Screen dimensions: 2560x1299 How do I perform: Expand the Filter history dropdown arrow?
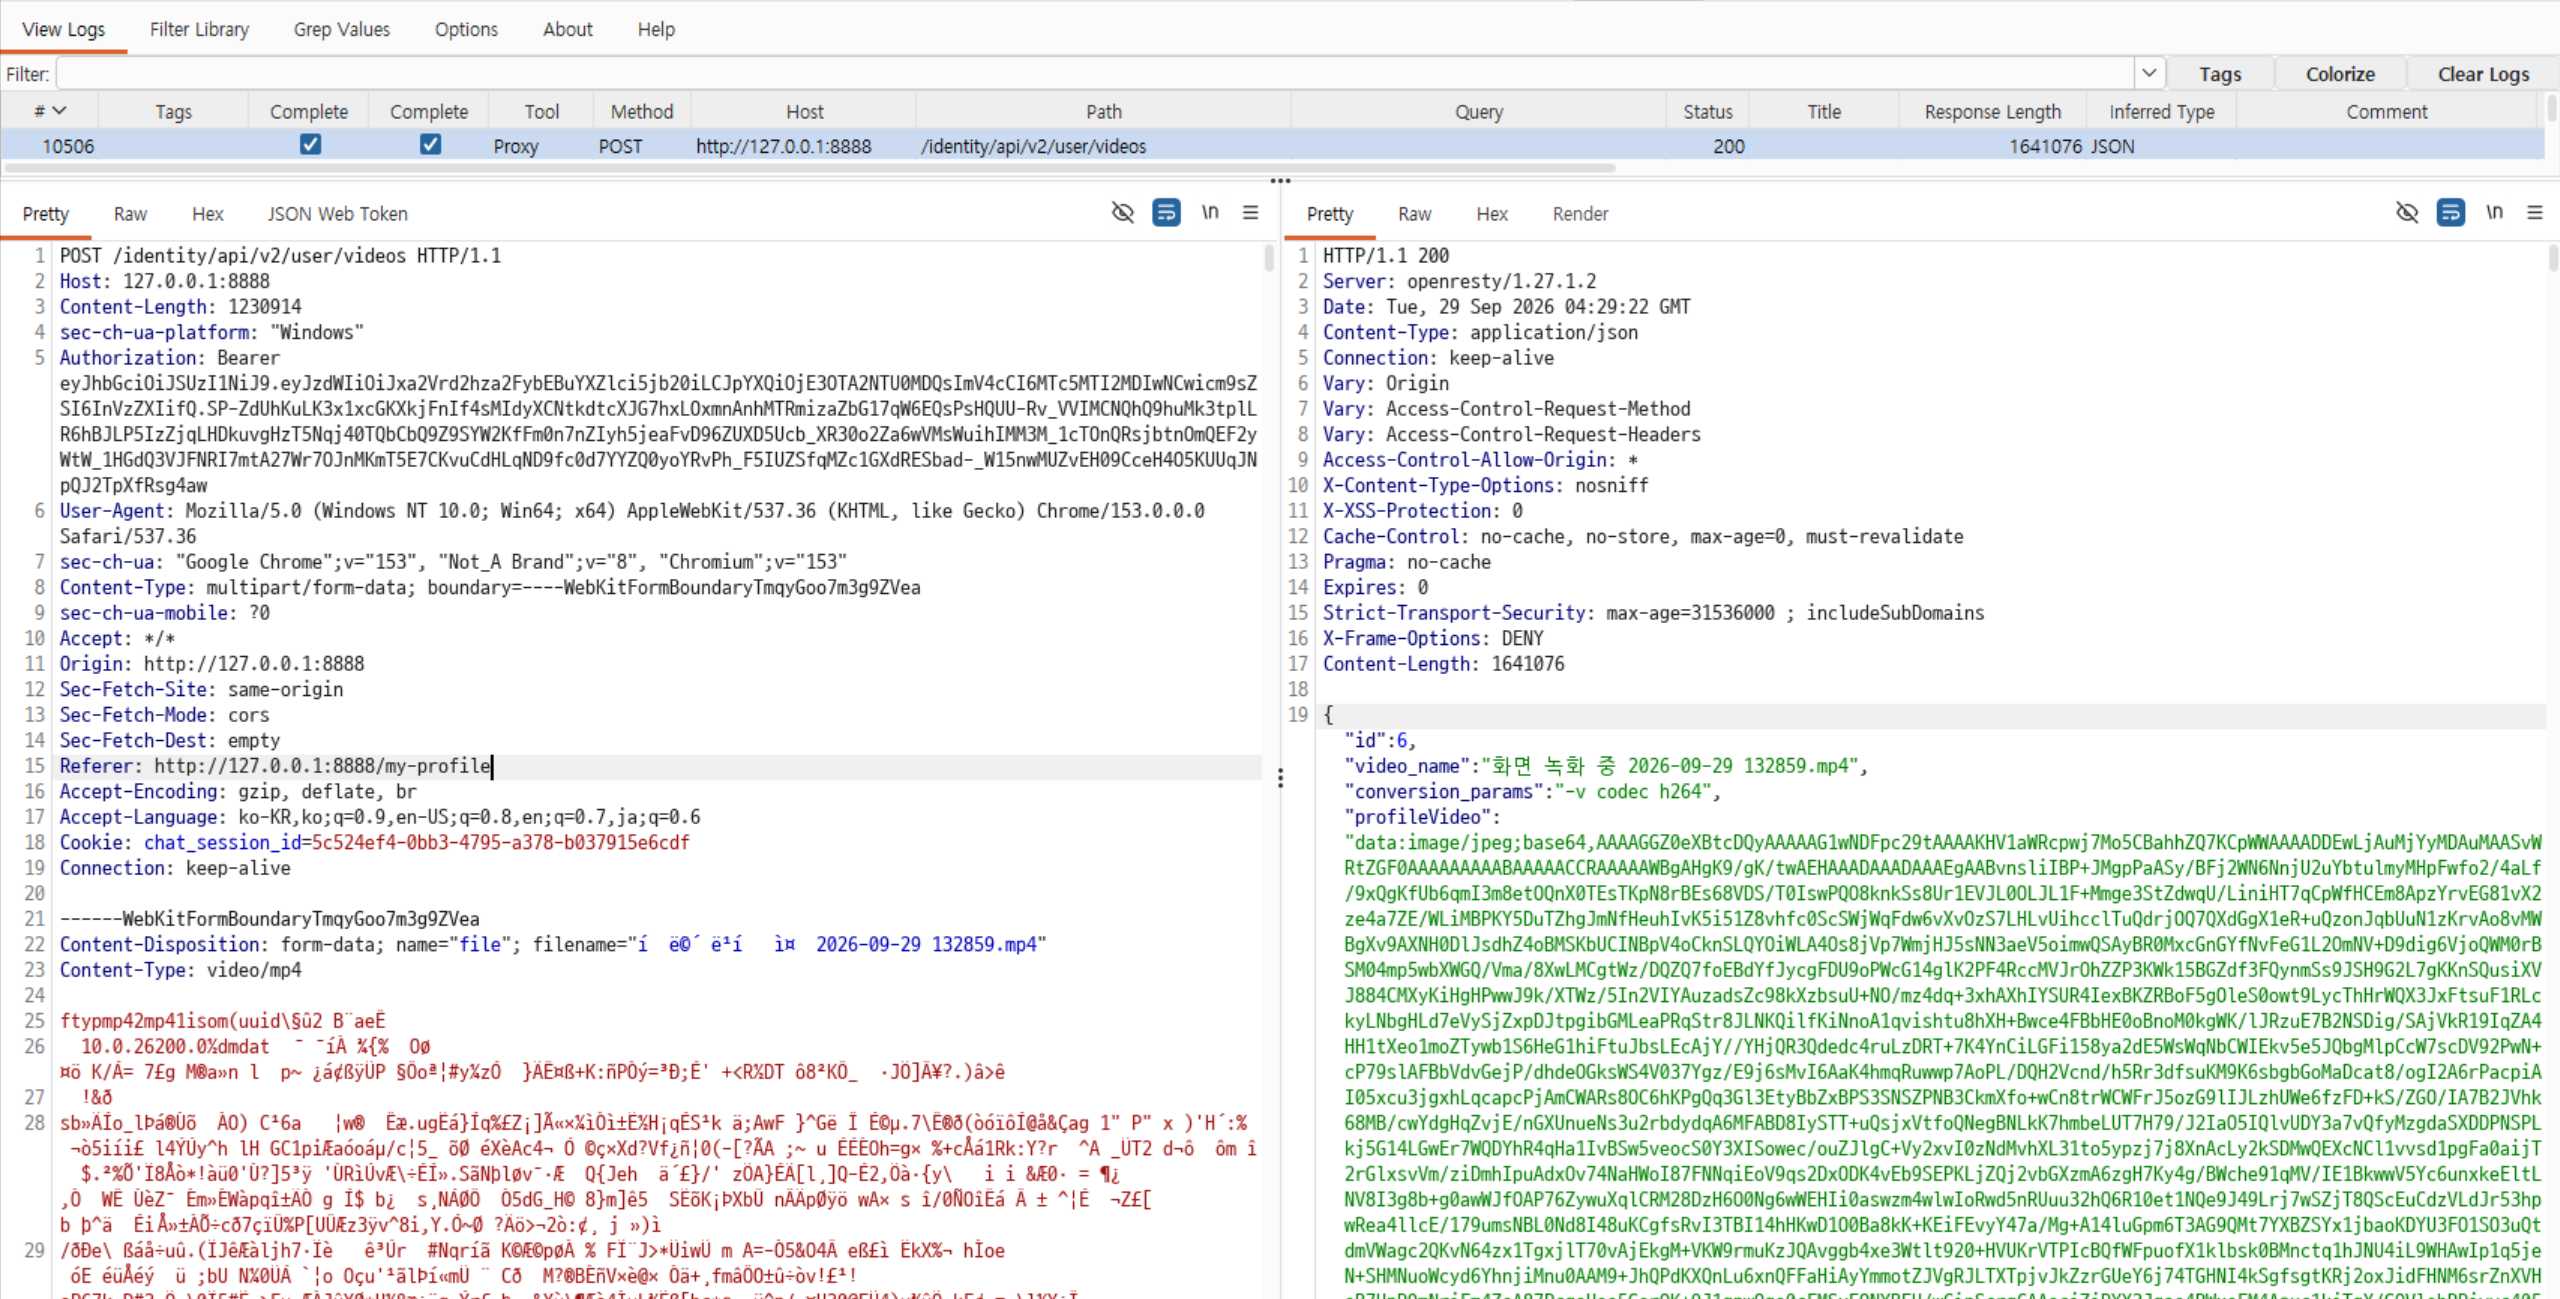point(2148,73)
